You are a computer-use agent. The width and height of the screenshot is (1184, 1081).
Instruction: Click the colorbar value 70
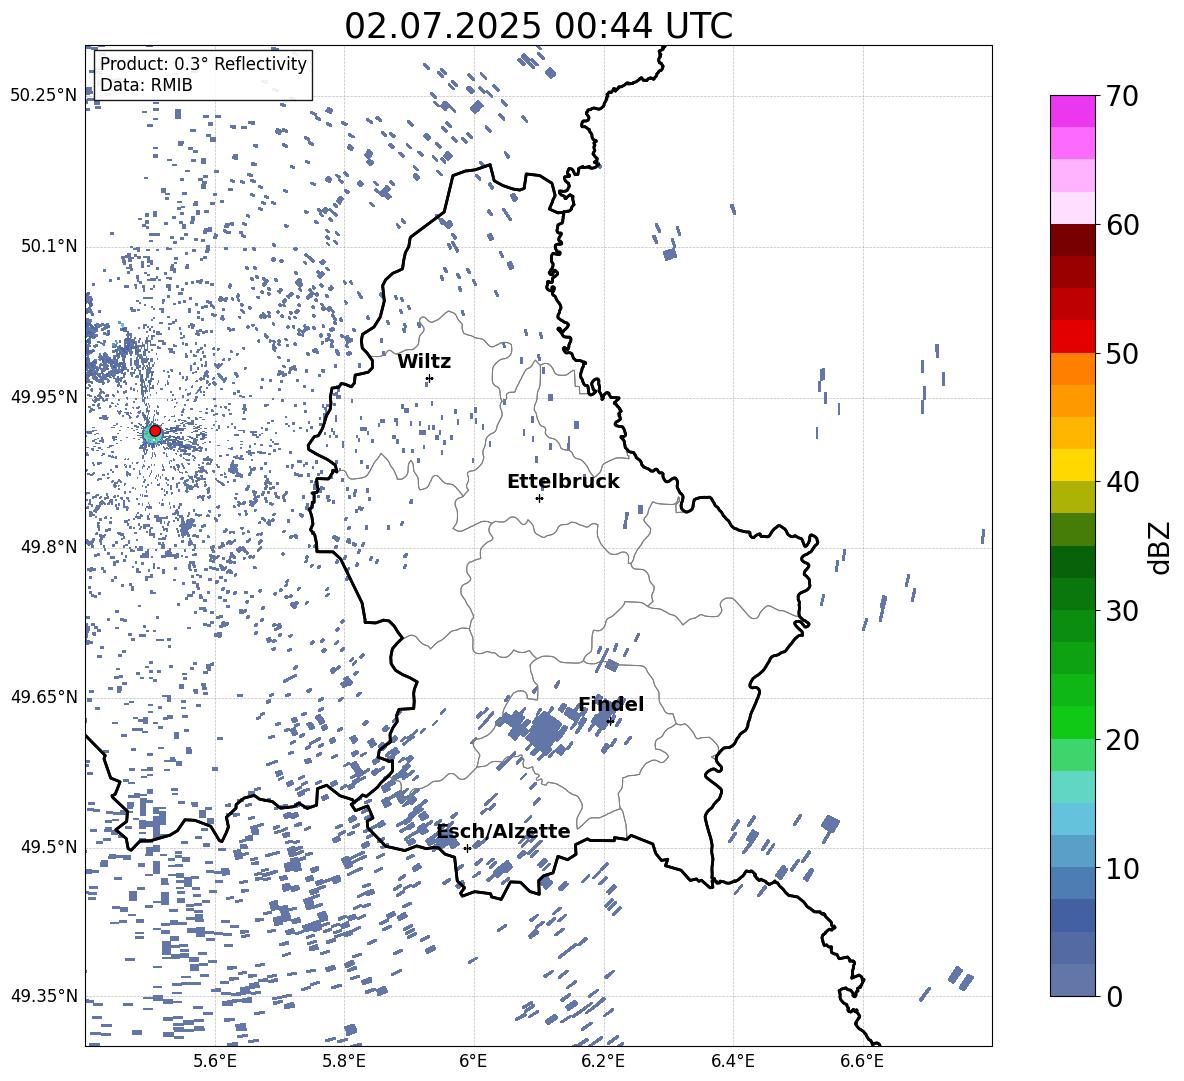[1122, 96]
